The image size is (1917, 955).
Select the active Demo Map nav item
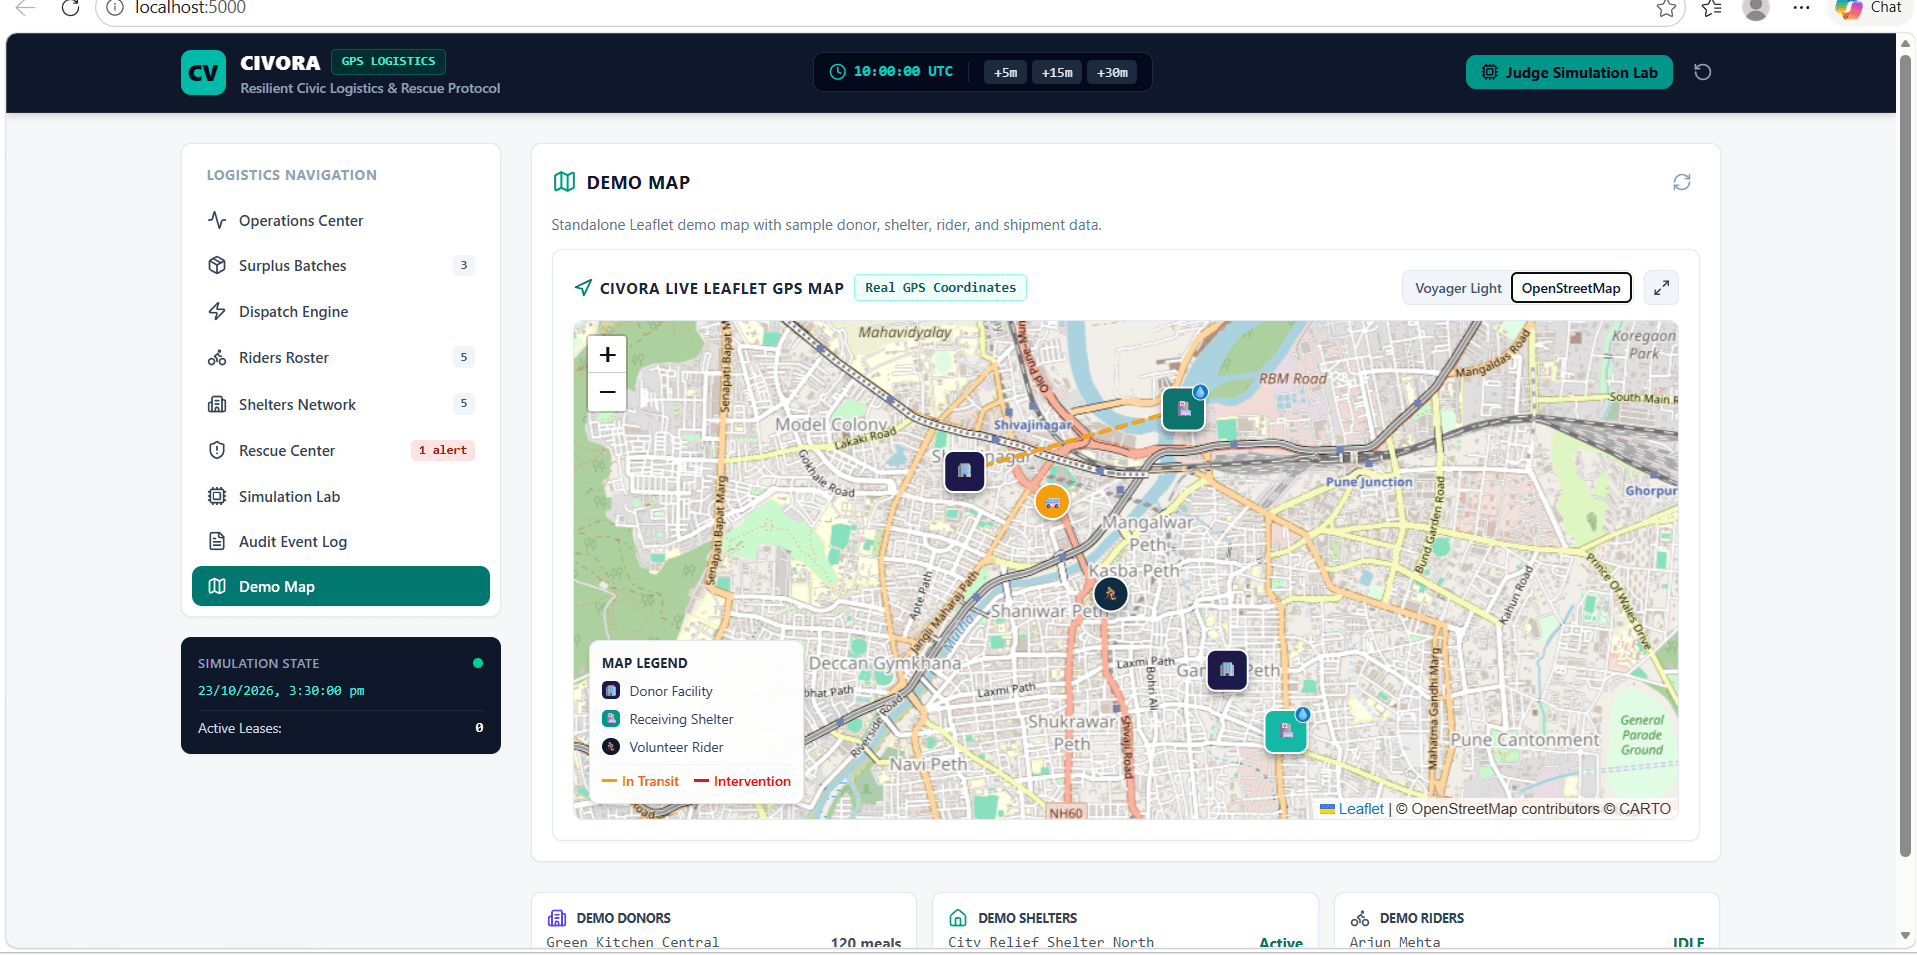340,586
